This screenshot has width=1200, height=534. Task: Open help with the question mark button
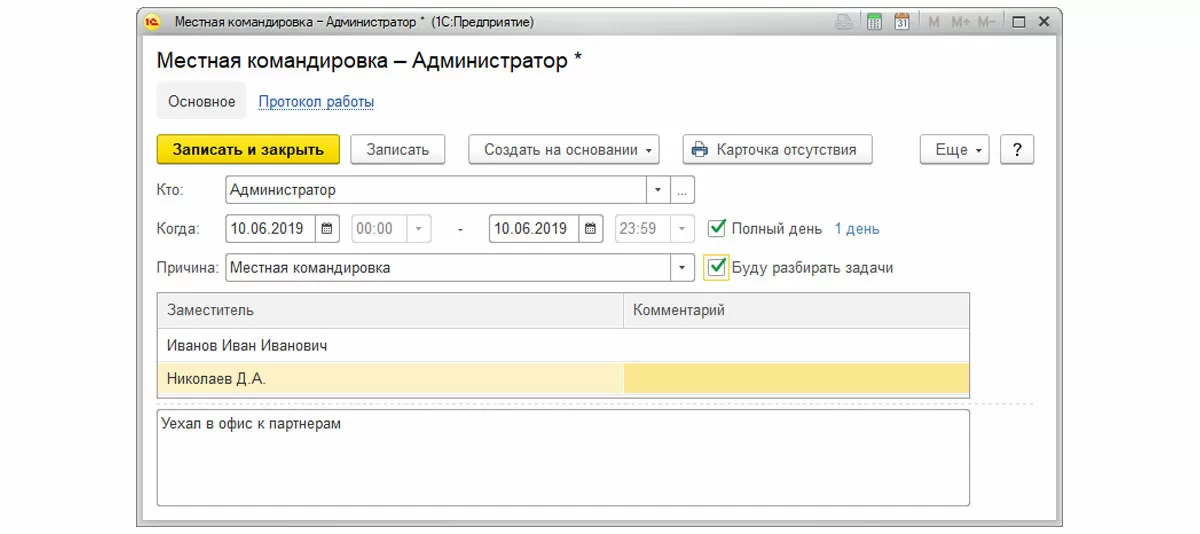(x=1017, y=150)
